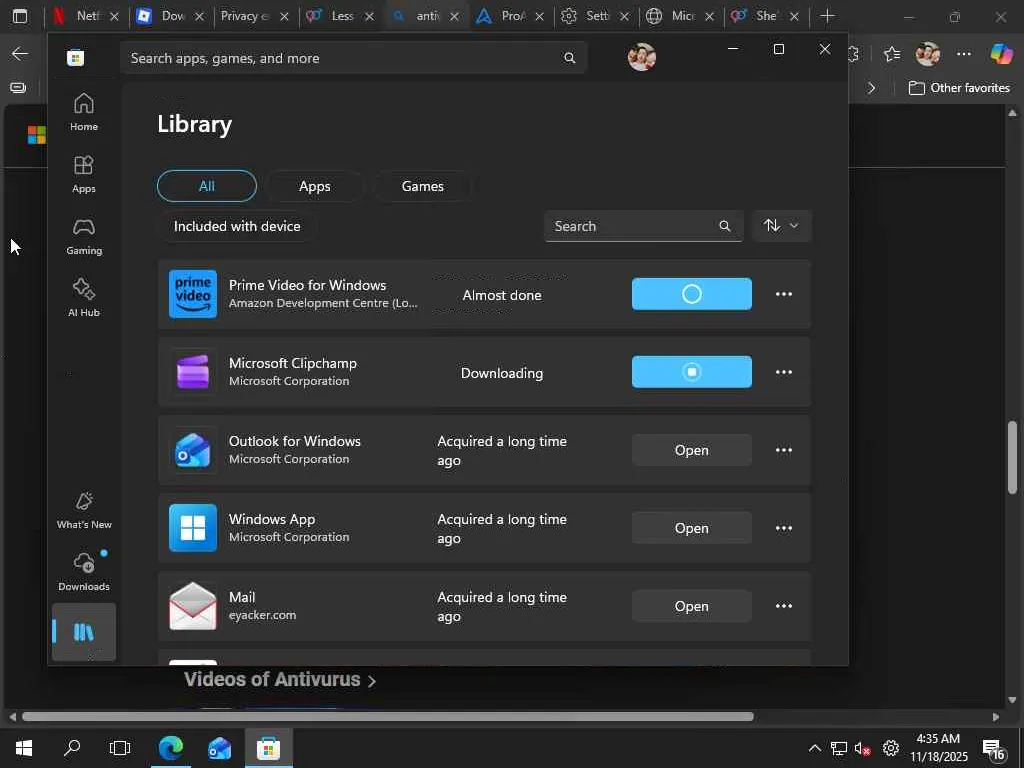
Task: Open Microsoft Edge taskbar icon
Action: point(171,748)
